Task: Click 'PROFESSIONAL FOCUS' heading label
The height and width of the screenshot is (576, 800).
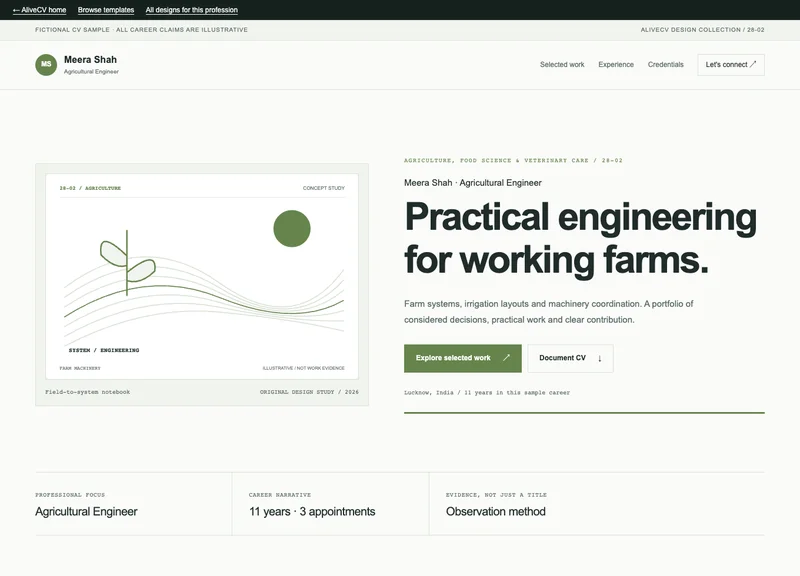Action: pyautogui.click(x=70, y=494)
